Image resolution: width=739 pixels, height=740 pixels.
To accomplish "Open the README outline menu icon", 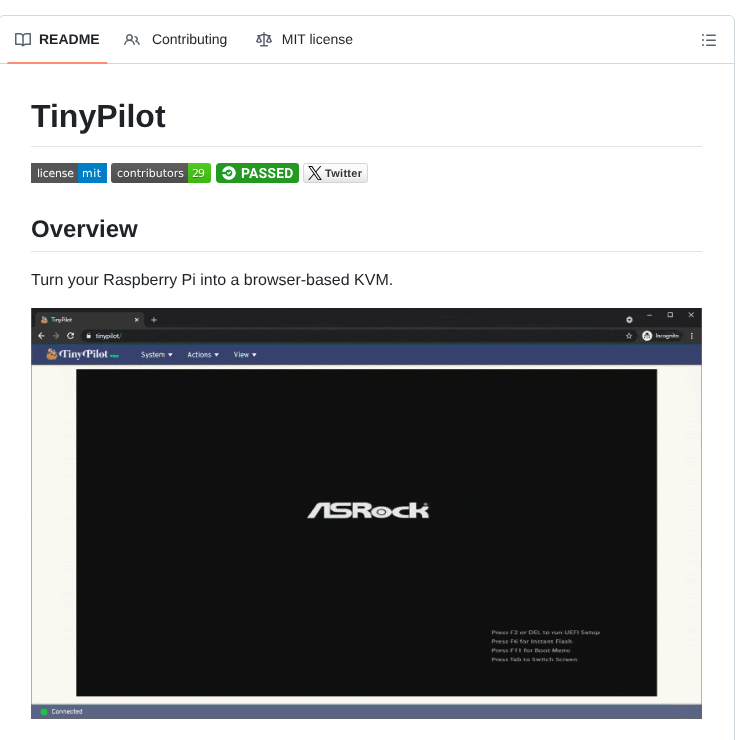I will point(708,40).
